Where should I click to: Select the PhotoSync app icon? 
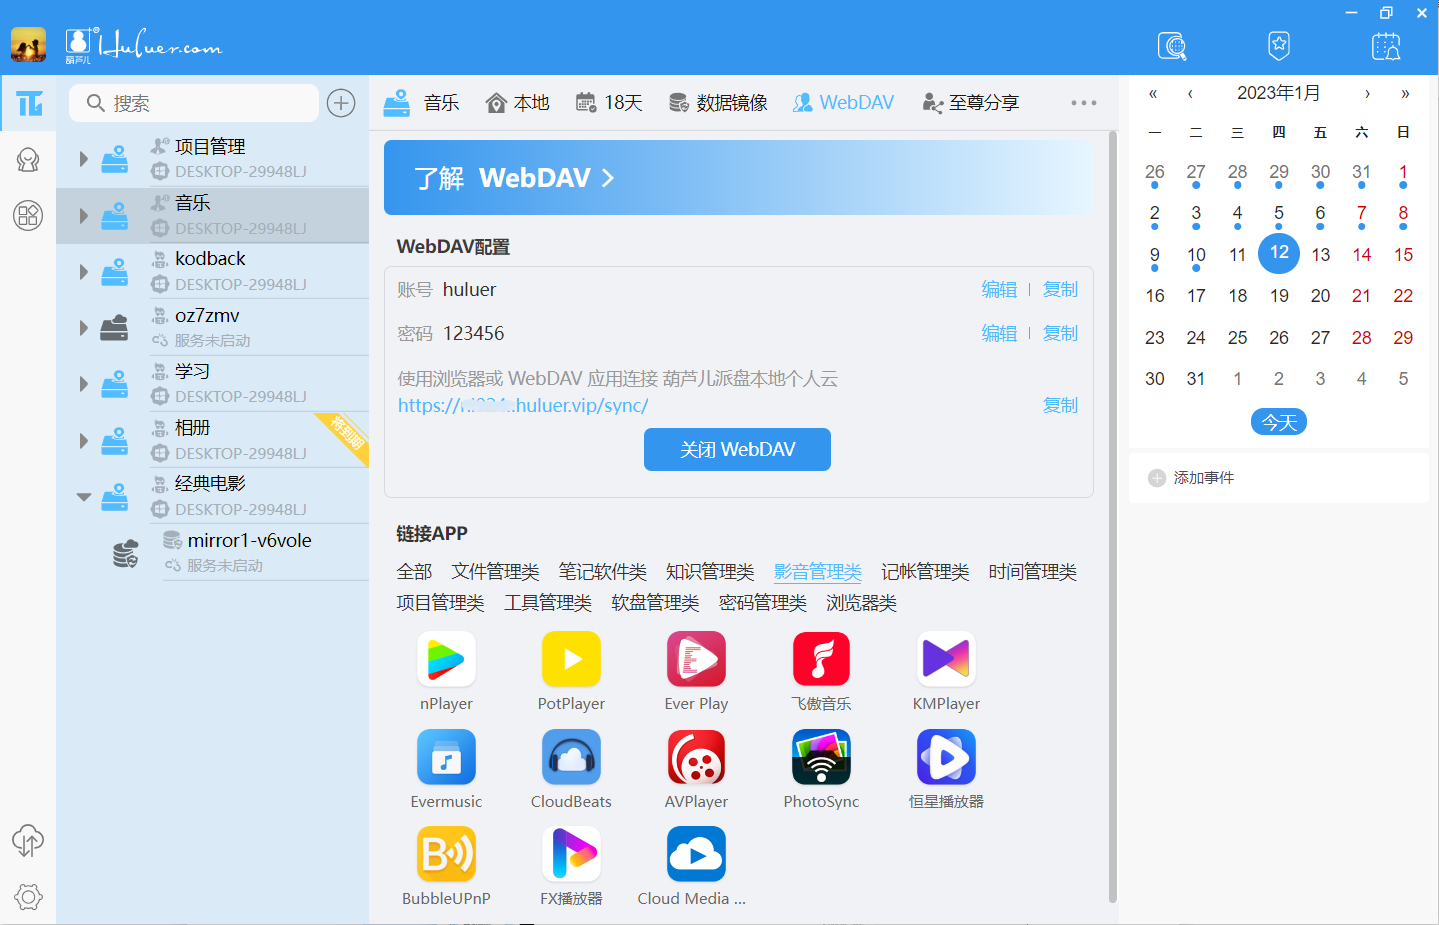821,757
